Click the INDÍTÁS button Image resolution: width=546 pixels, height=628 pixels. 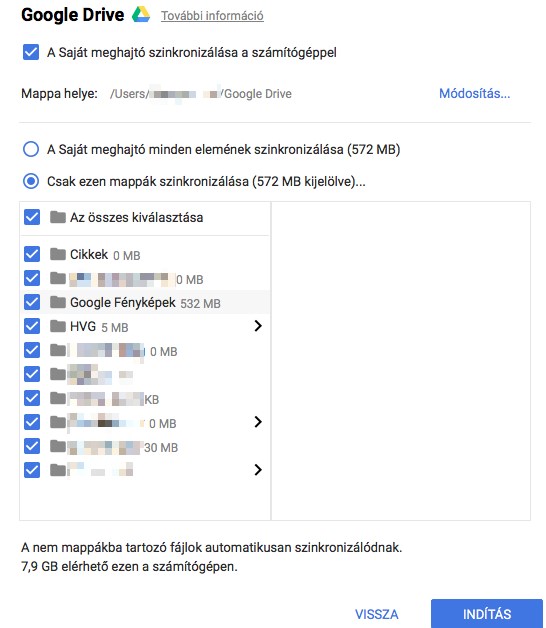click(487, 614)
